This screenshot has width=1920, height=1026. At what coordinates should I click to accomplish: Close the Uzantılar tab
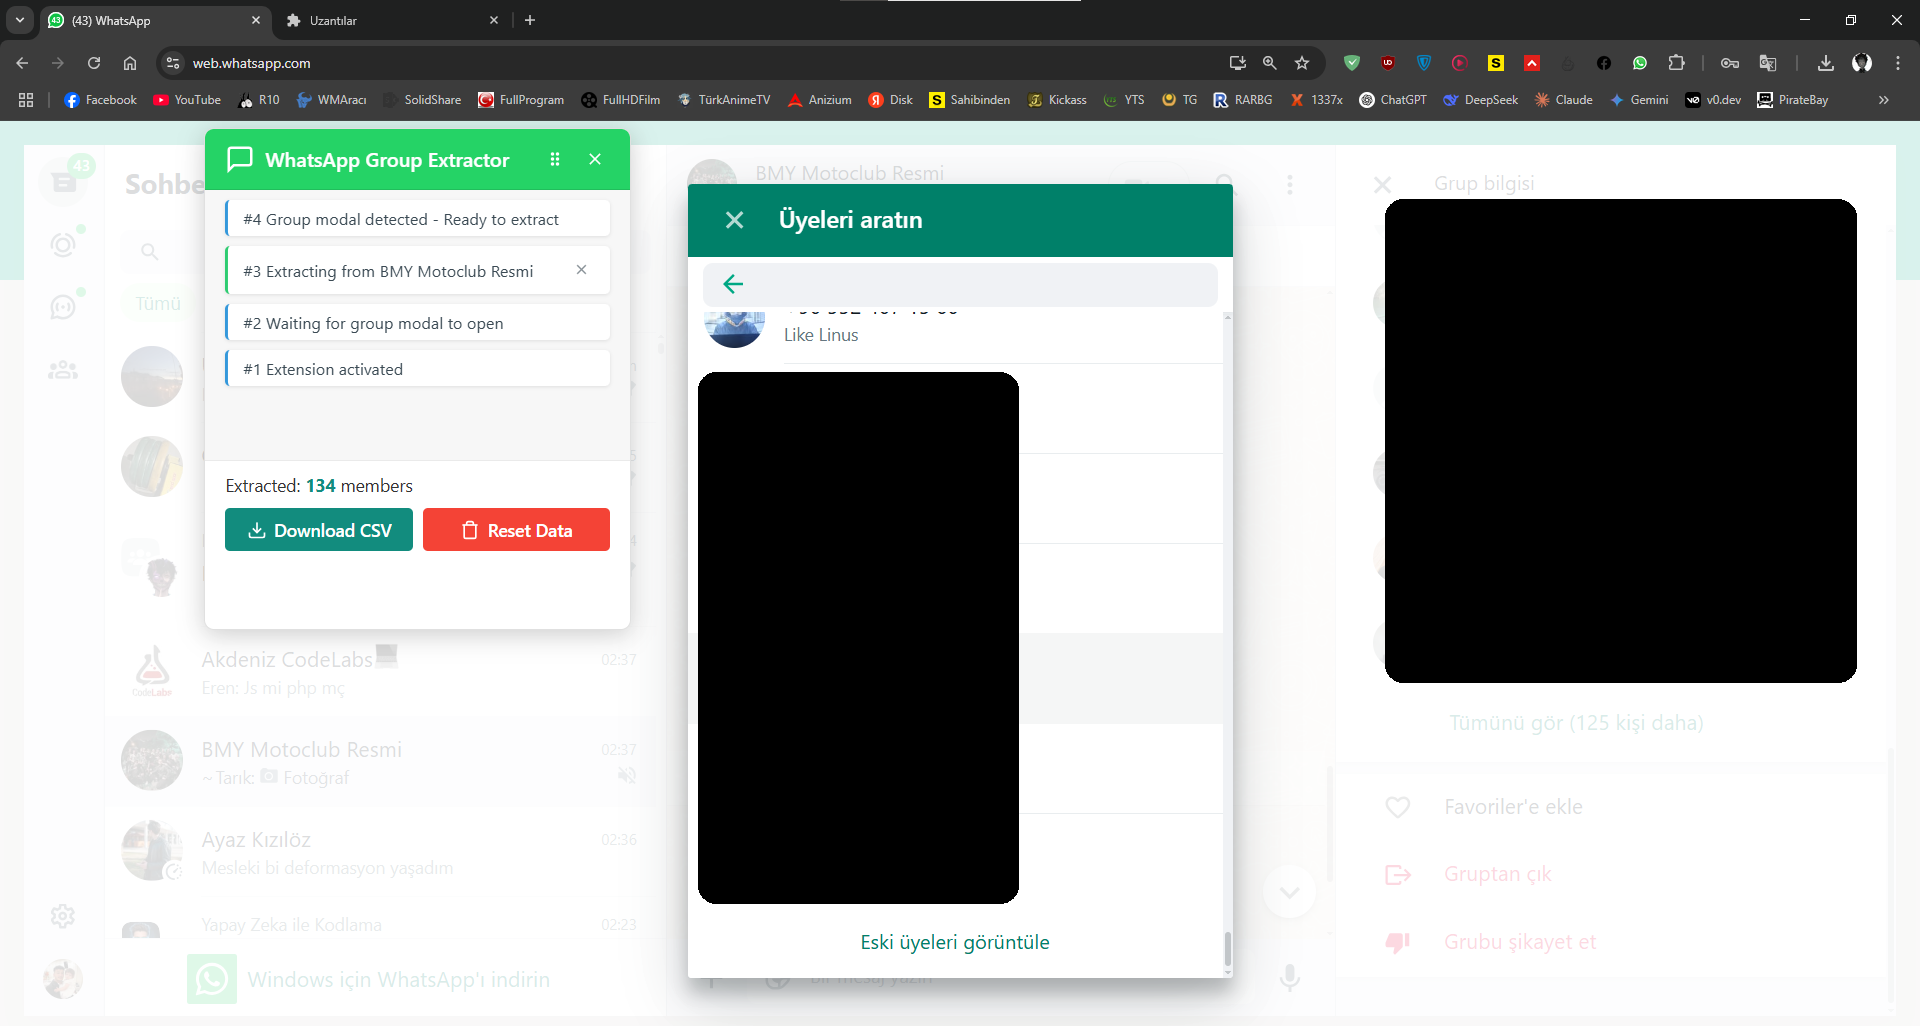click(494, 20)
